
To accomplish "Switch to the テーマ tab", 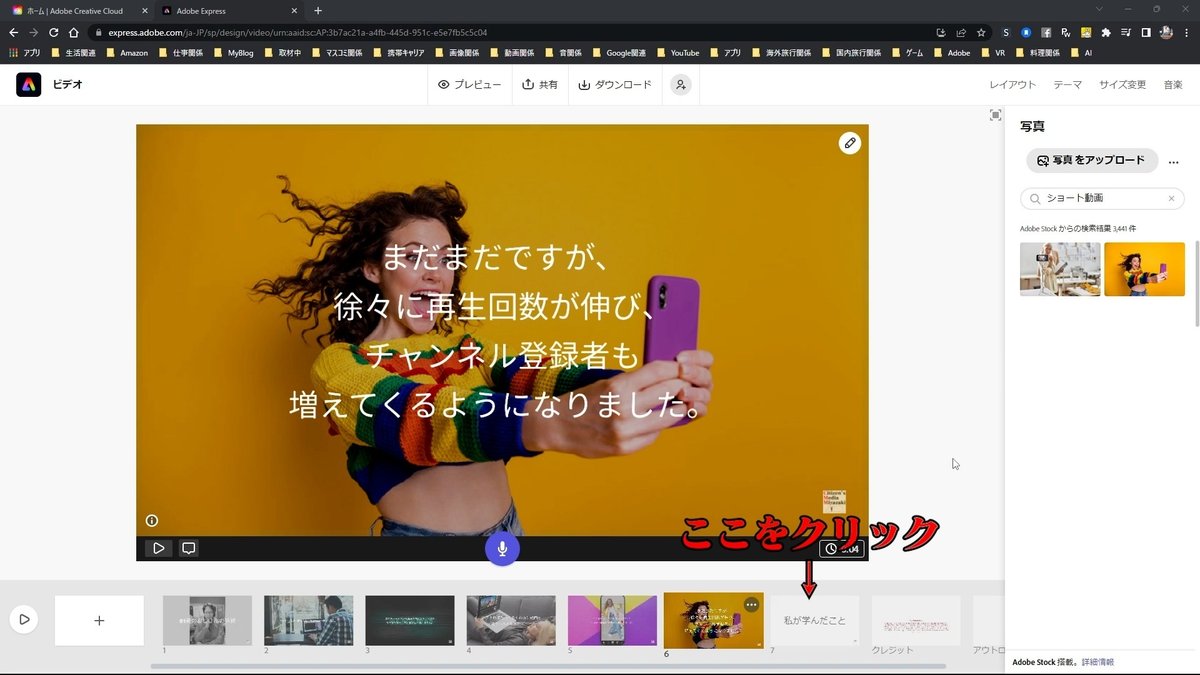I will (1067, 85).
